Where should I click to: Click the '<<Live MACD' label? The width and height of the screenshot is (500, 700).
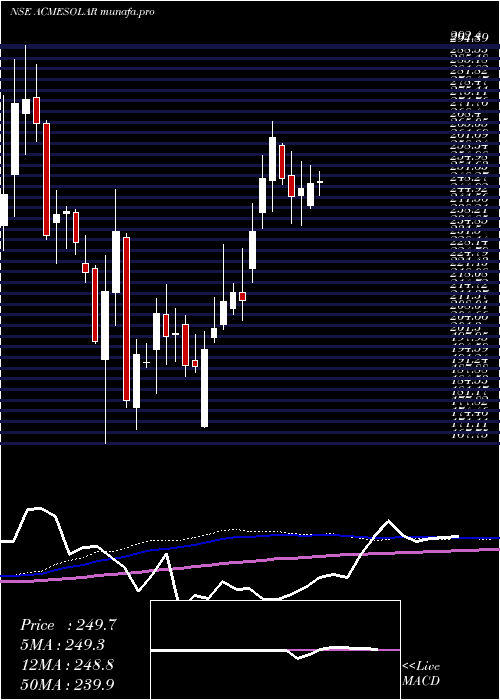pos(421,673)
